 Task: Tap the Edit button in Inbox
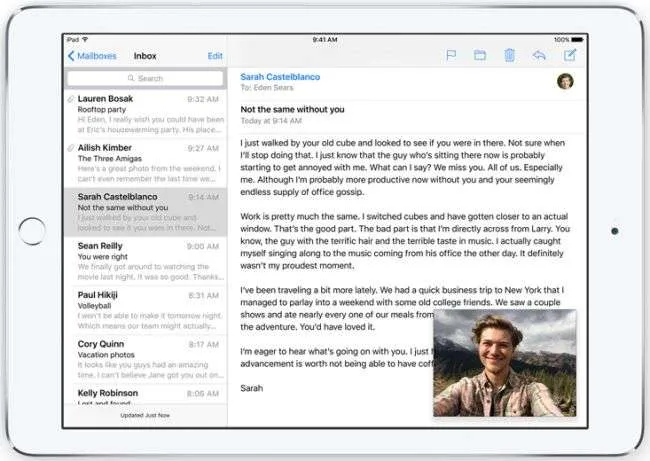click(x=215, y=56)
